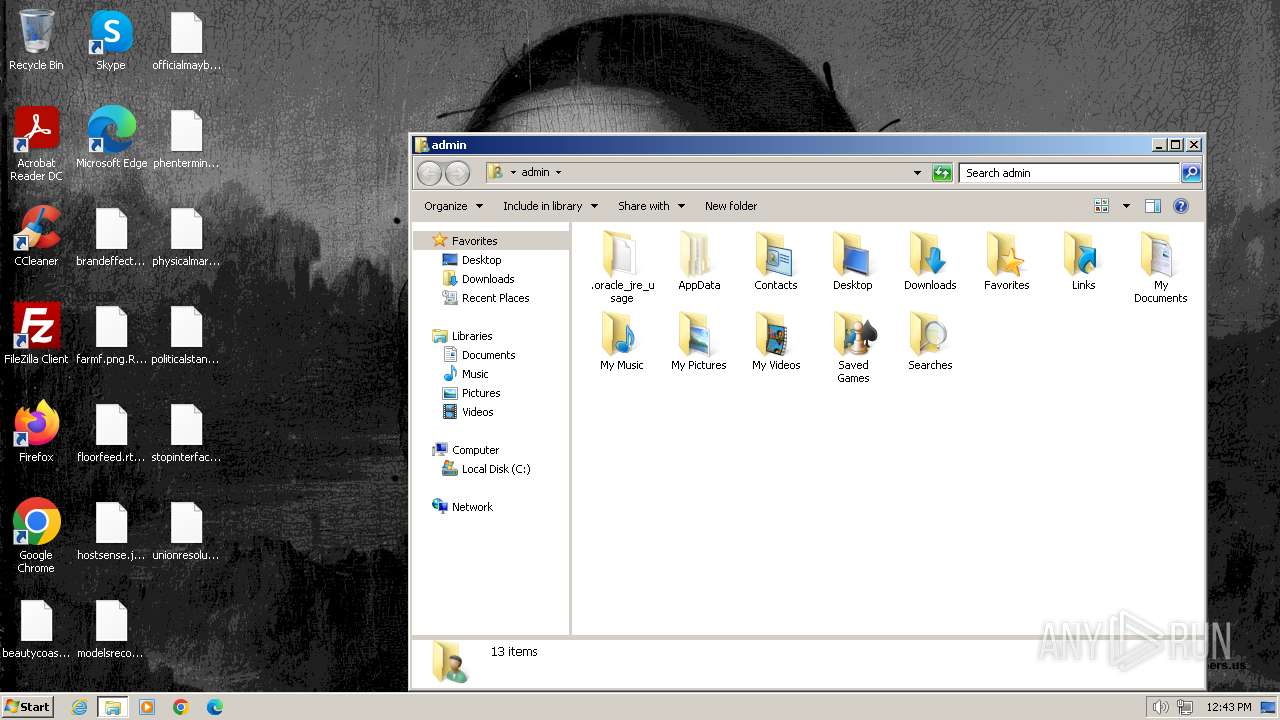Click the Help question mark icon
This screenshot has width=1280, height=720.
coord(1181,206)
